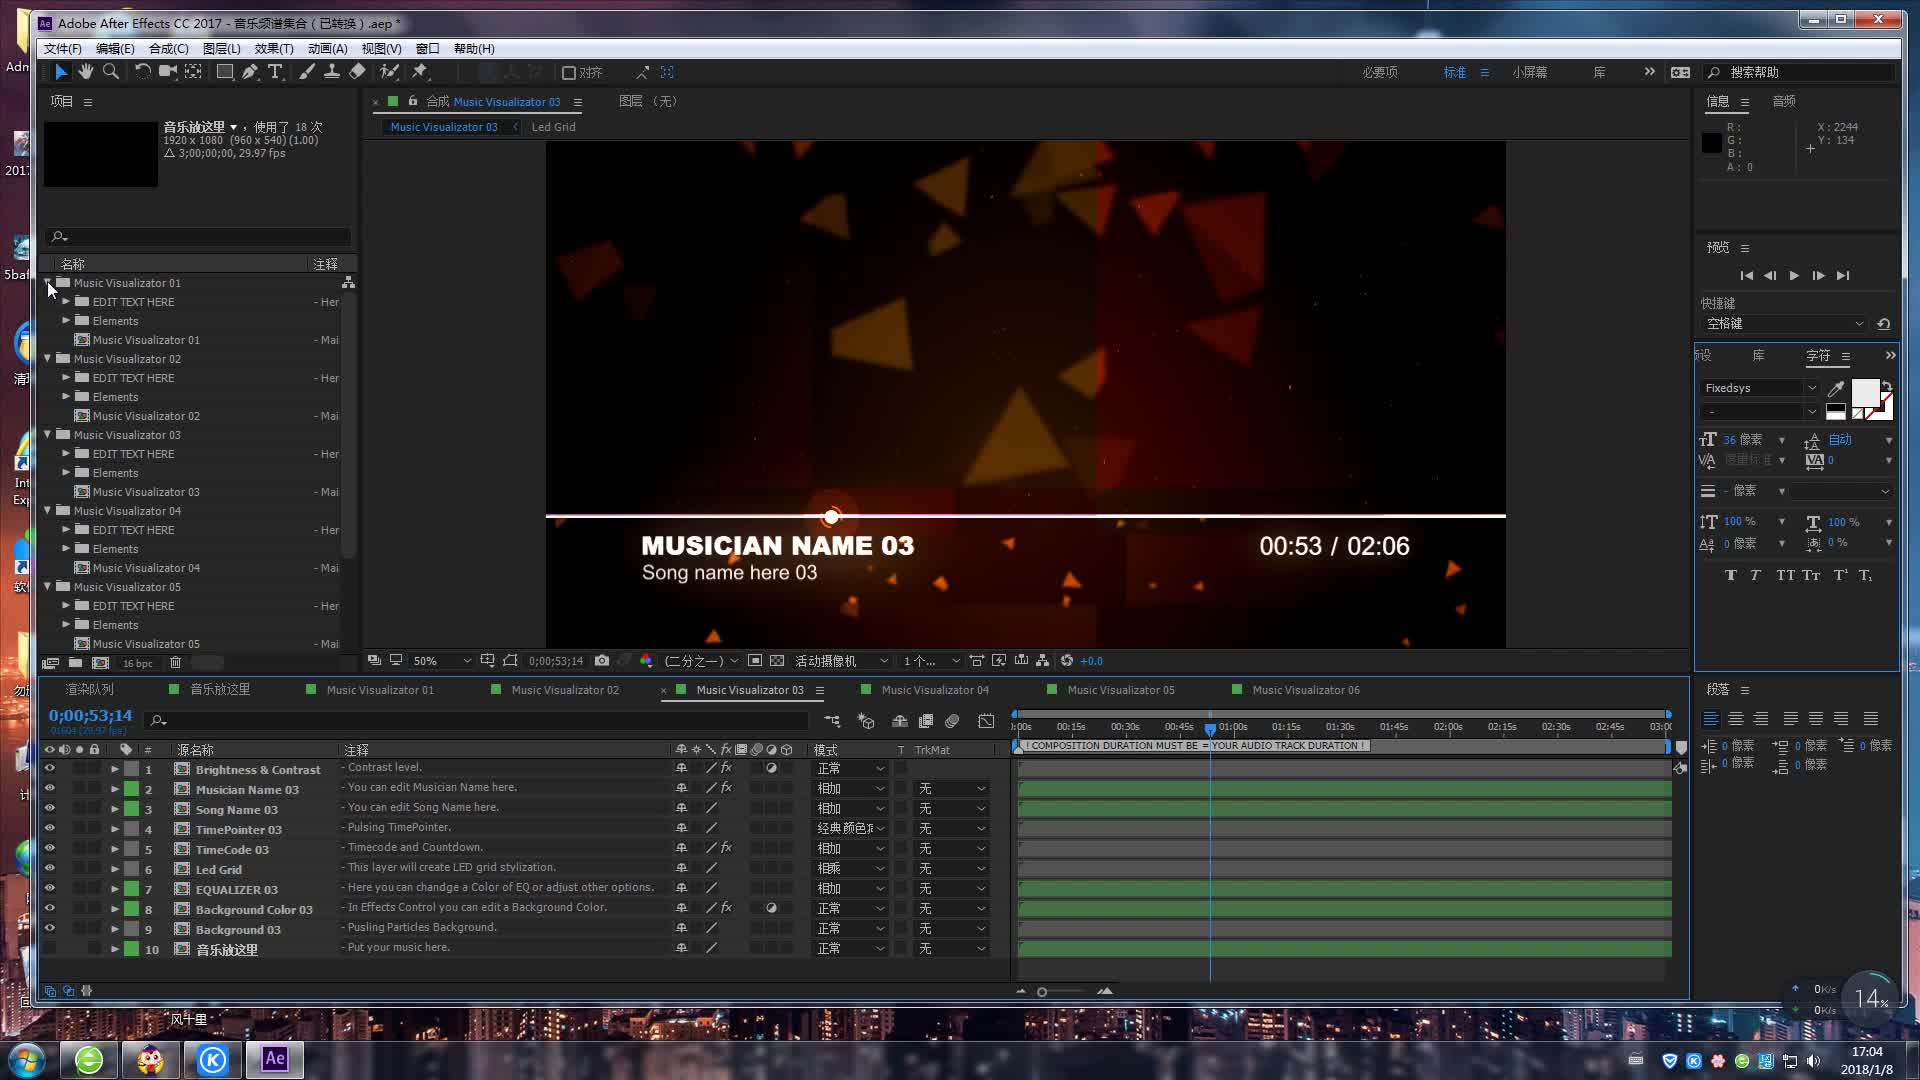Image resolution: width=1920 pixels, height=1080 pixels.
Task: Hide the Musician Name 03 layer
Action: tap(49, 789)
